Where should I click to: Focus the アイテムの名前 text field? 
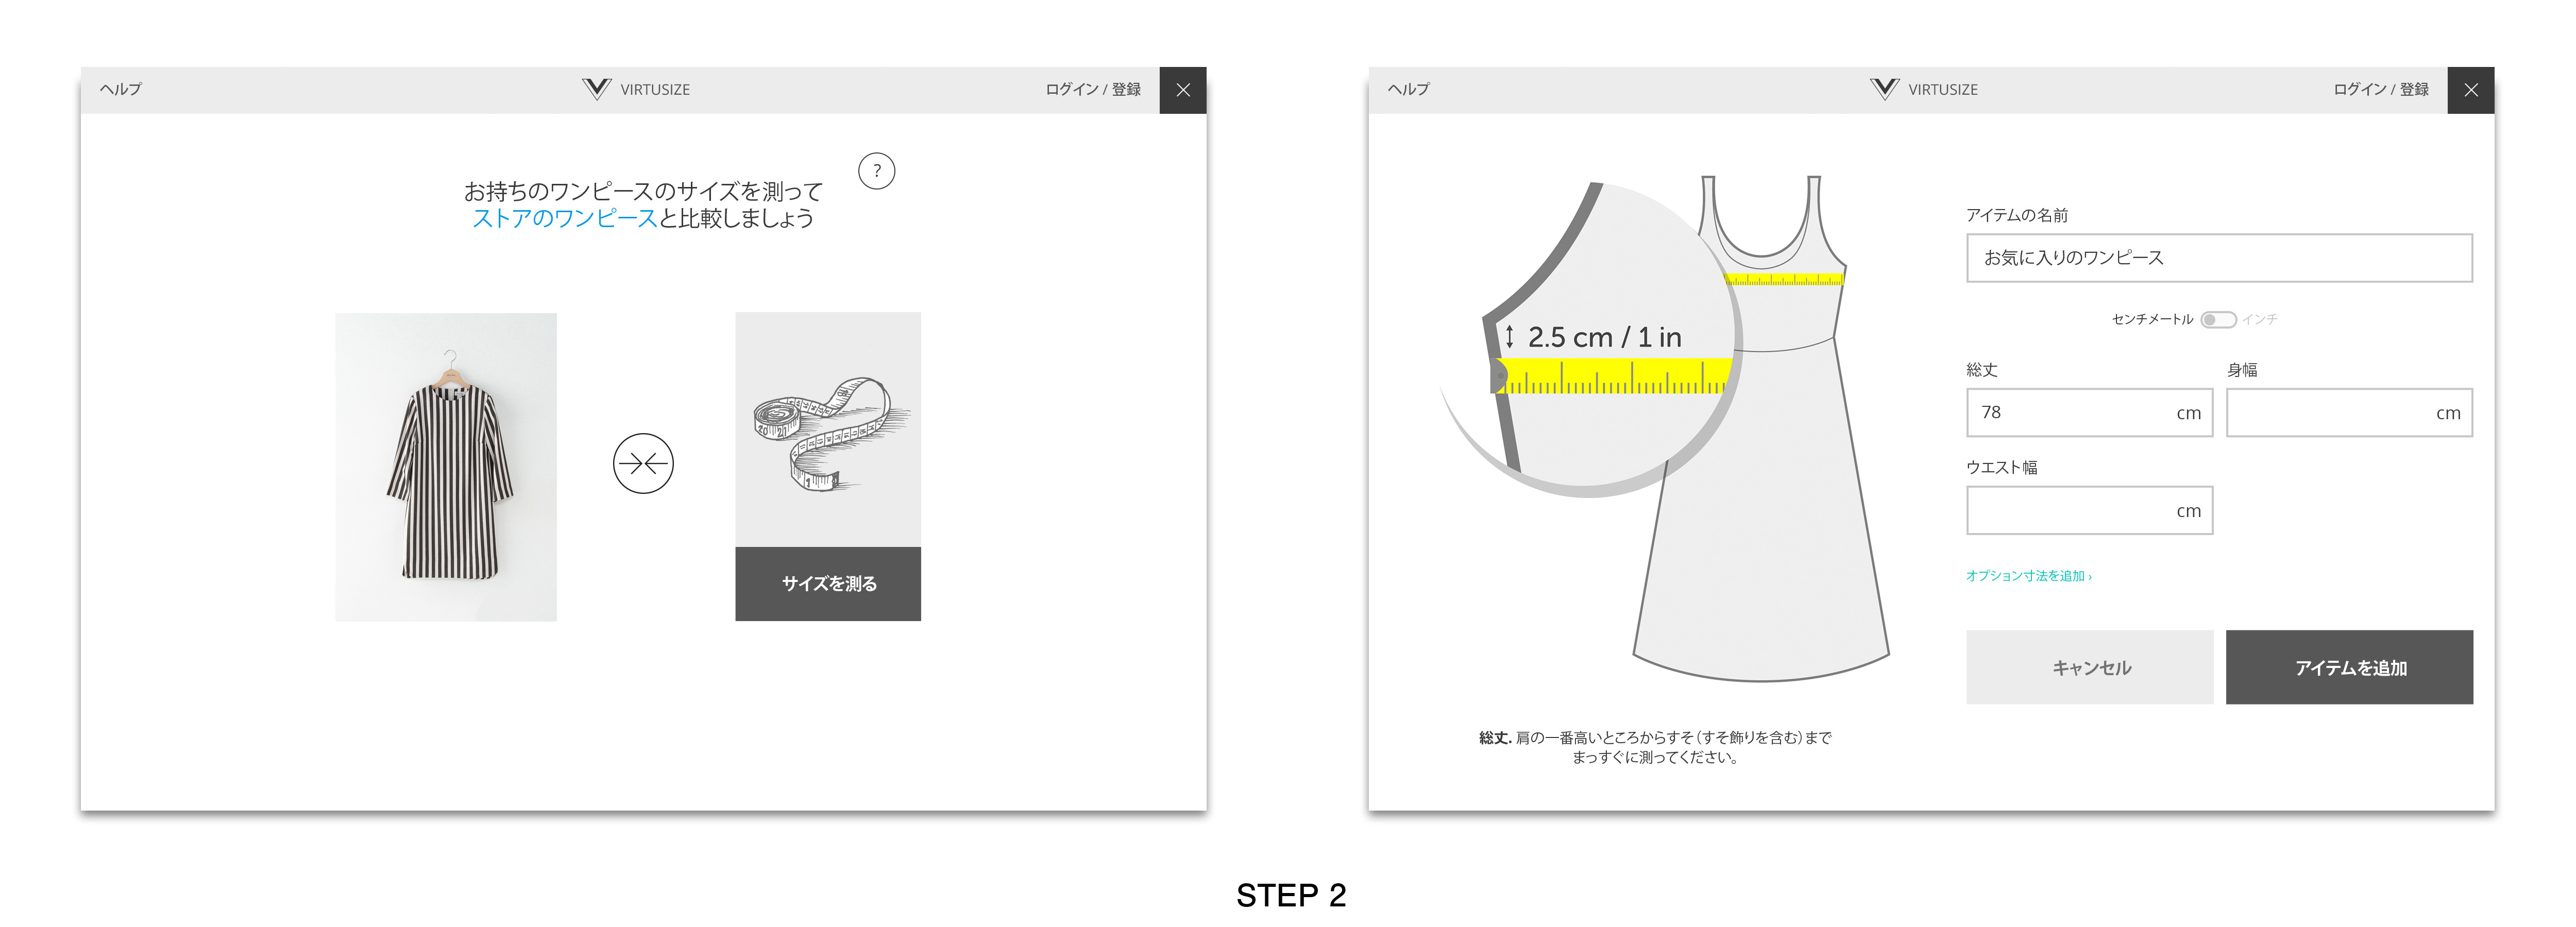pyautogui.click(x=2219, y=258)
